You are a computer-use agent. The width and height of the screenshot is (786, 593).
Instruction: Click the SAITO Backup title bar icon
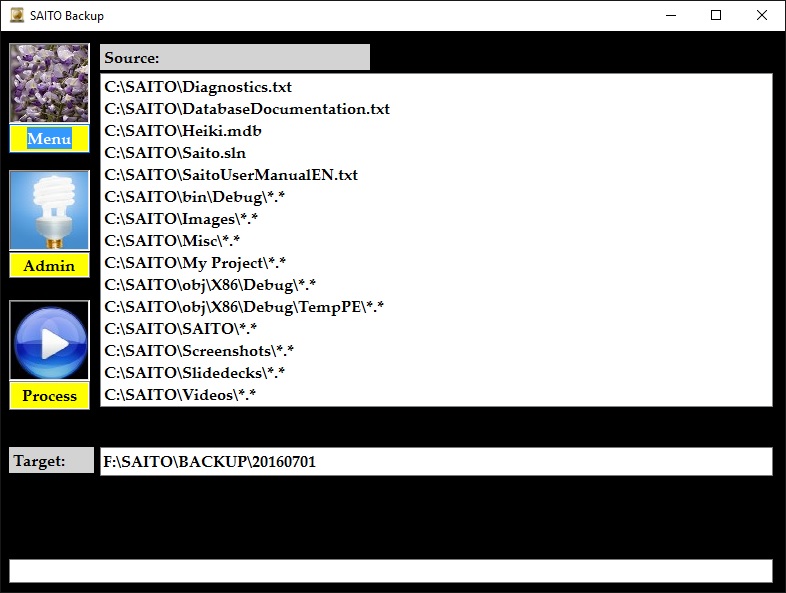click(17, 15)
